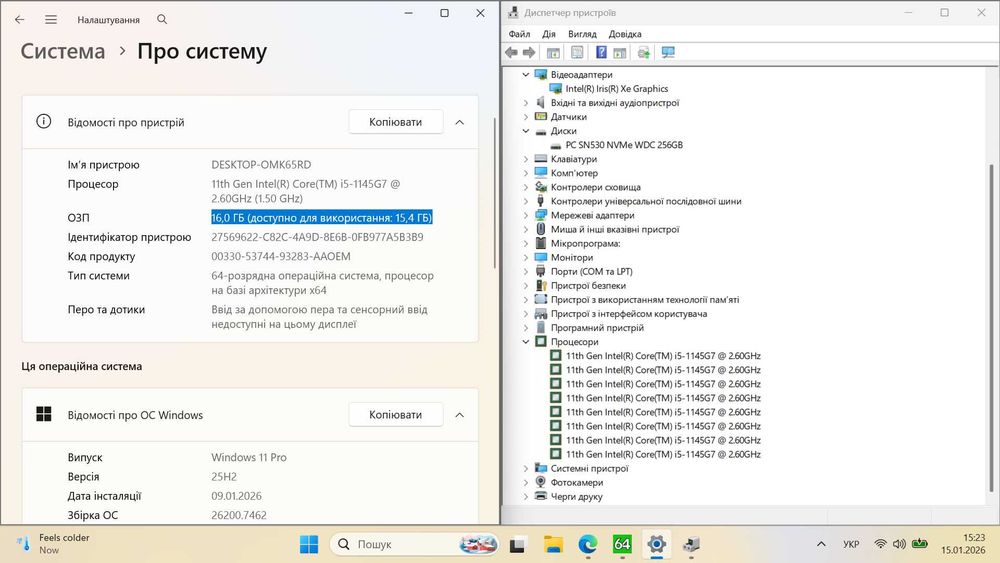Click the help question-mark icon in Device Manager
1000x563 pixels.
point(601,52)
